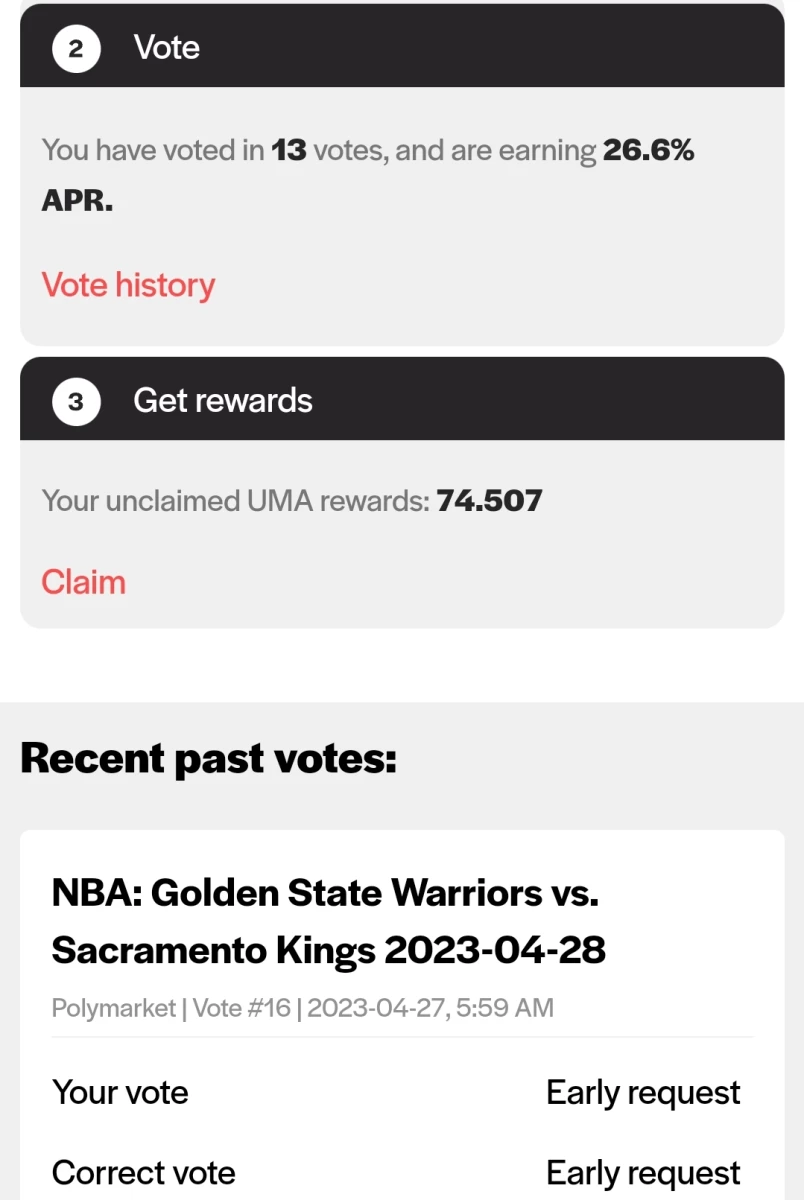The image size is (804, 1200).
Task: Claim the unclaimed UMA rewards
Action: (83, 582)
